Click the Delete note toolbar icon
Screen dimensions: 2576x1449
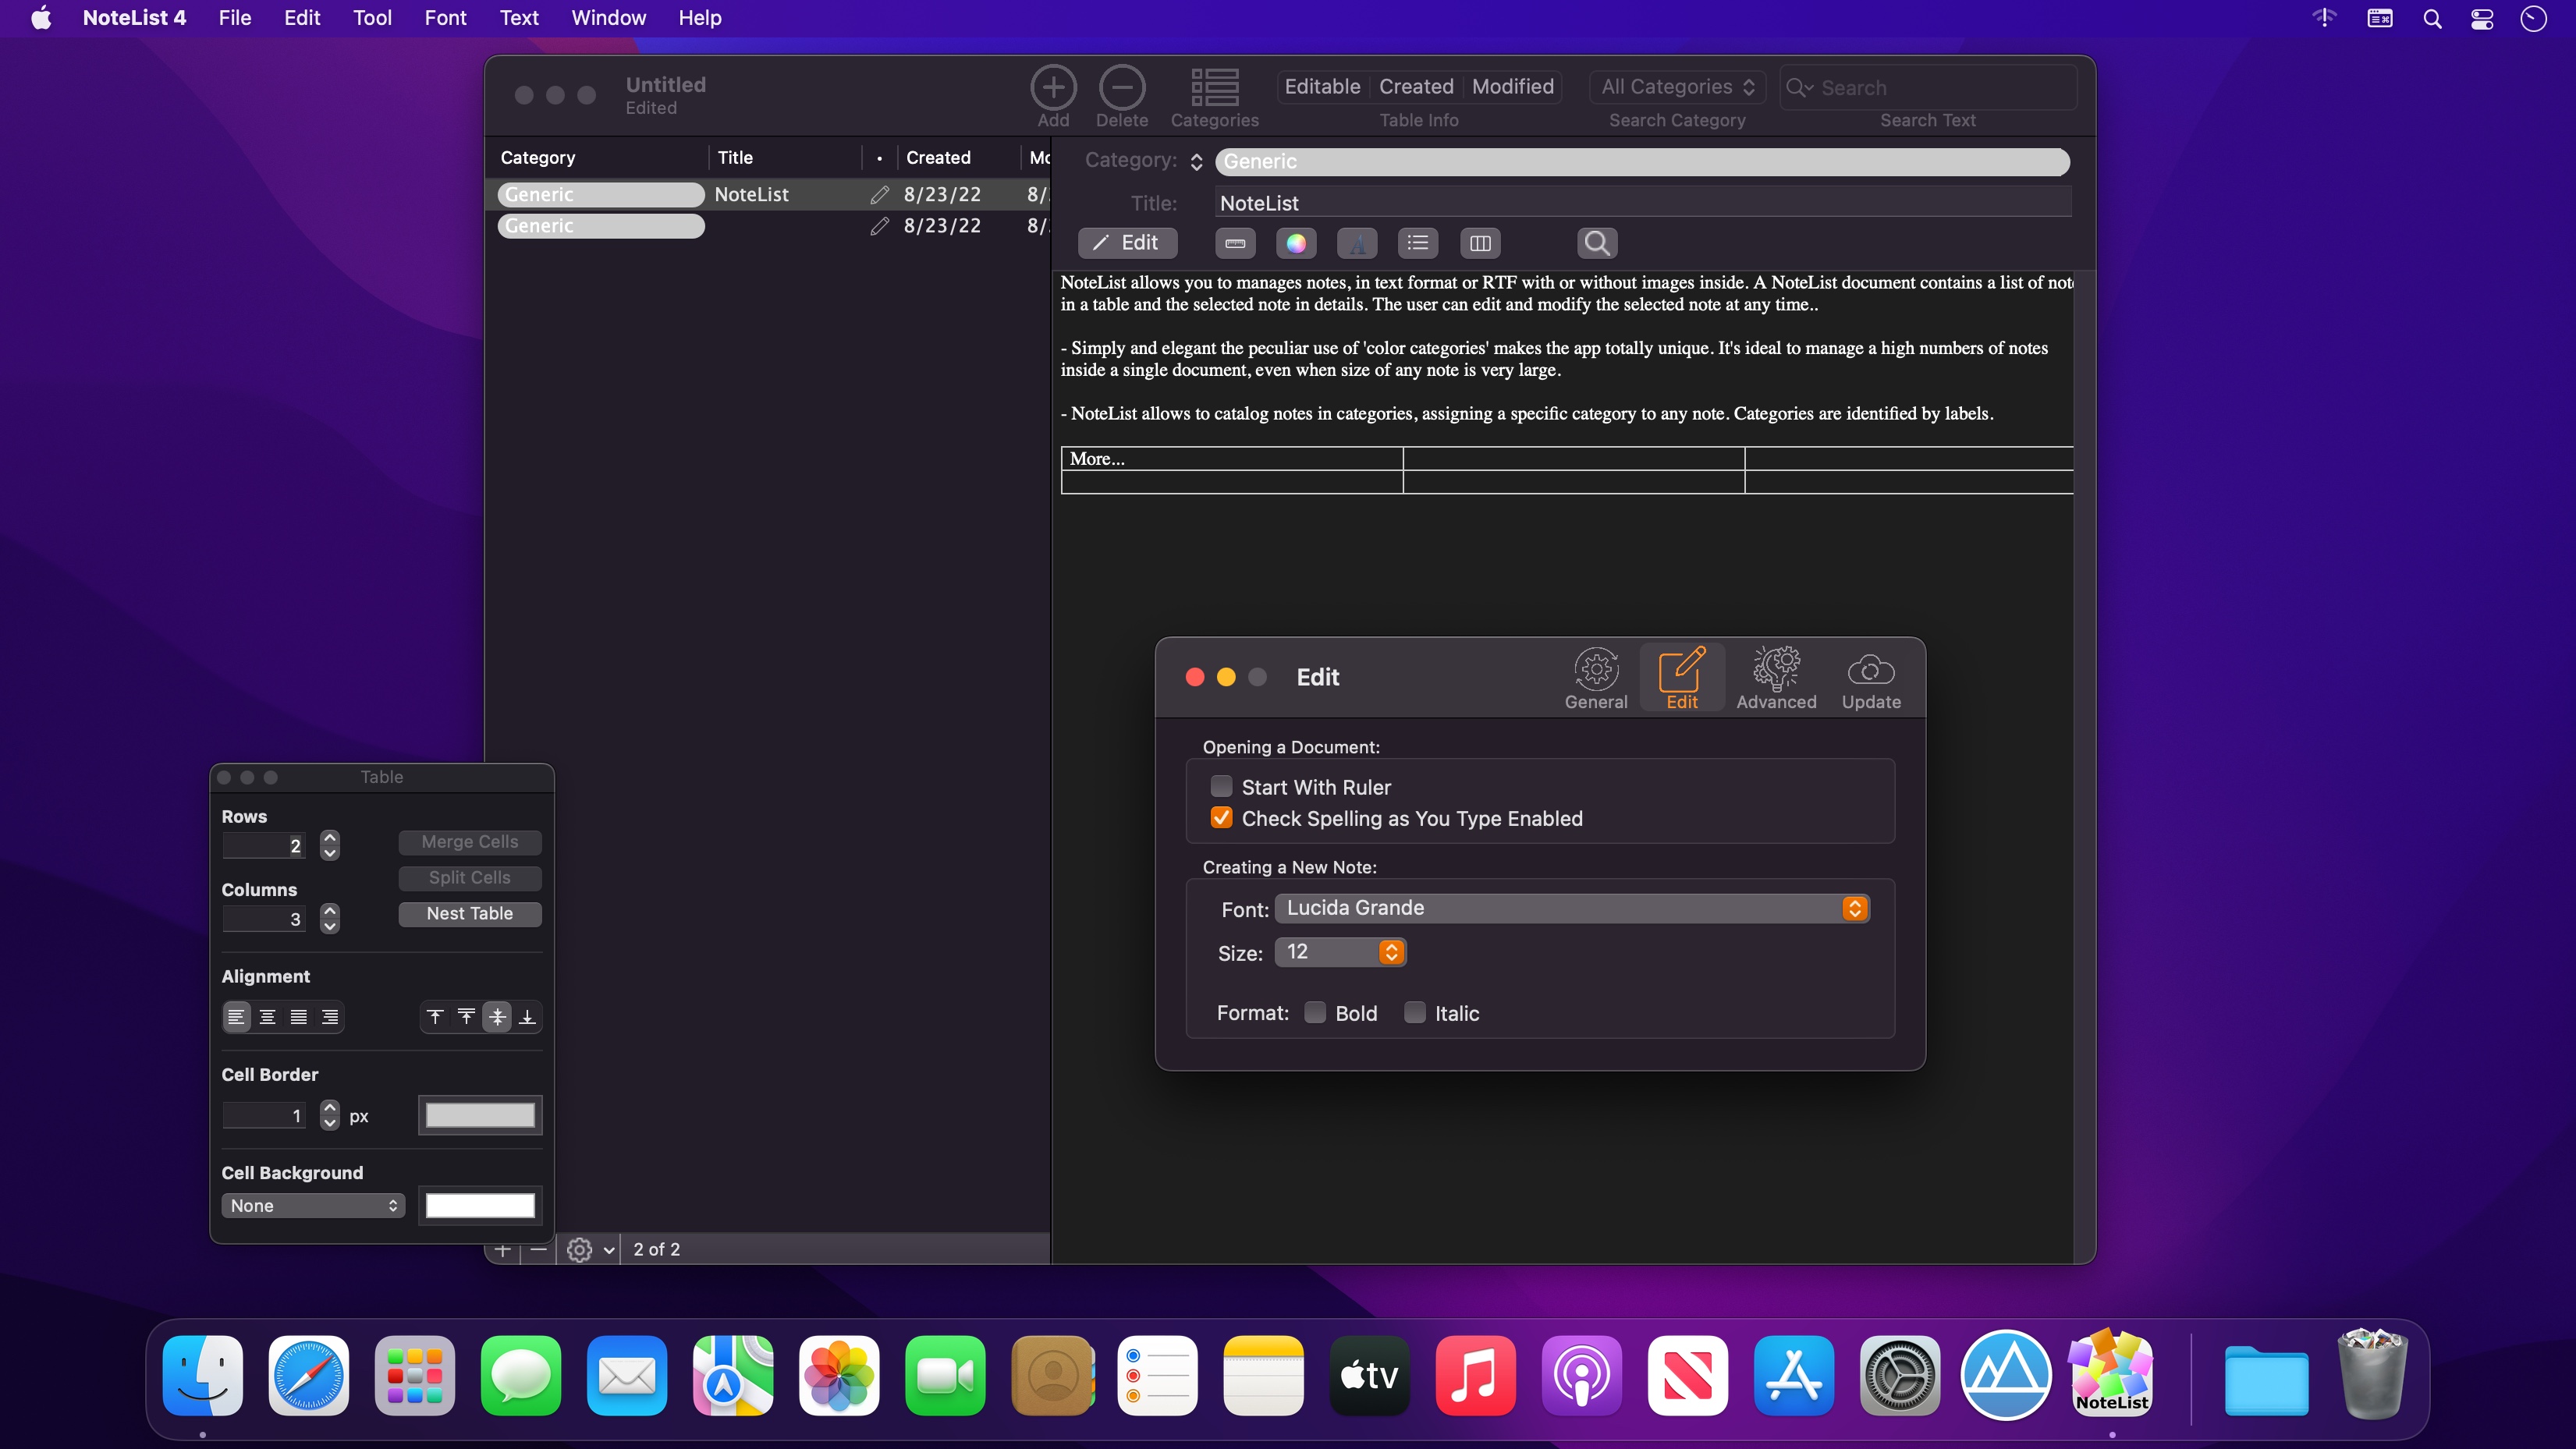(1121, 88)
